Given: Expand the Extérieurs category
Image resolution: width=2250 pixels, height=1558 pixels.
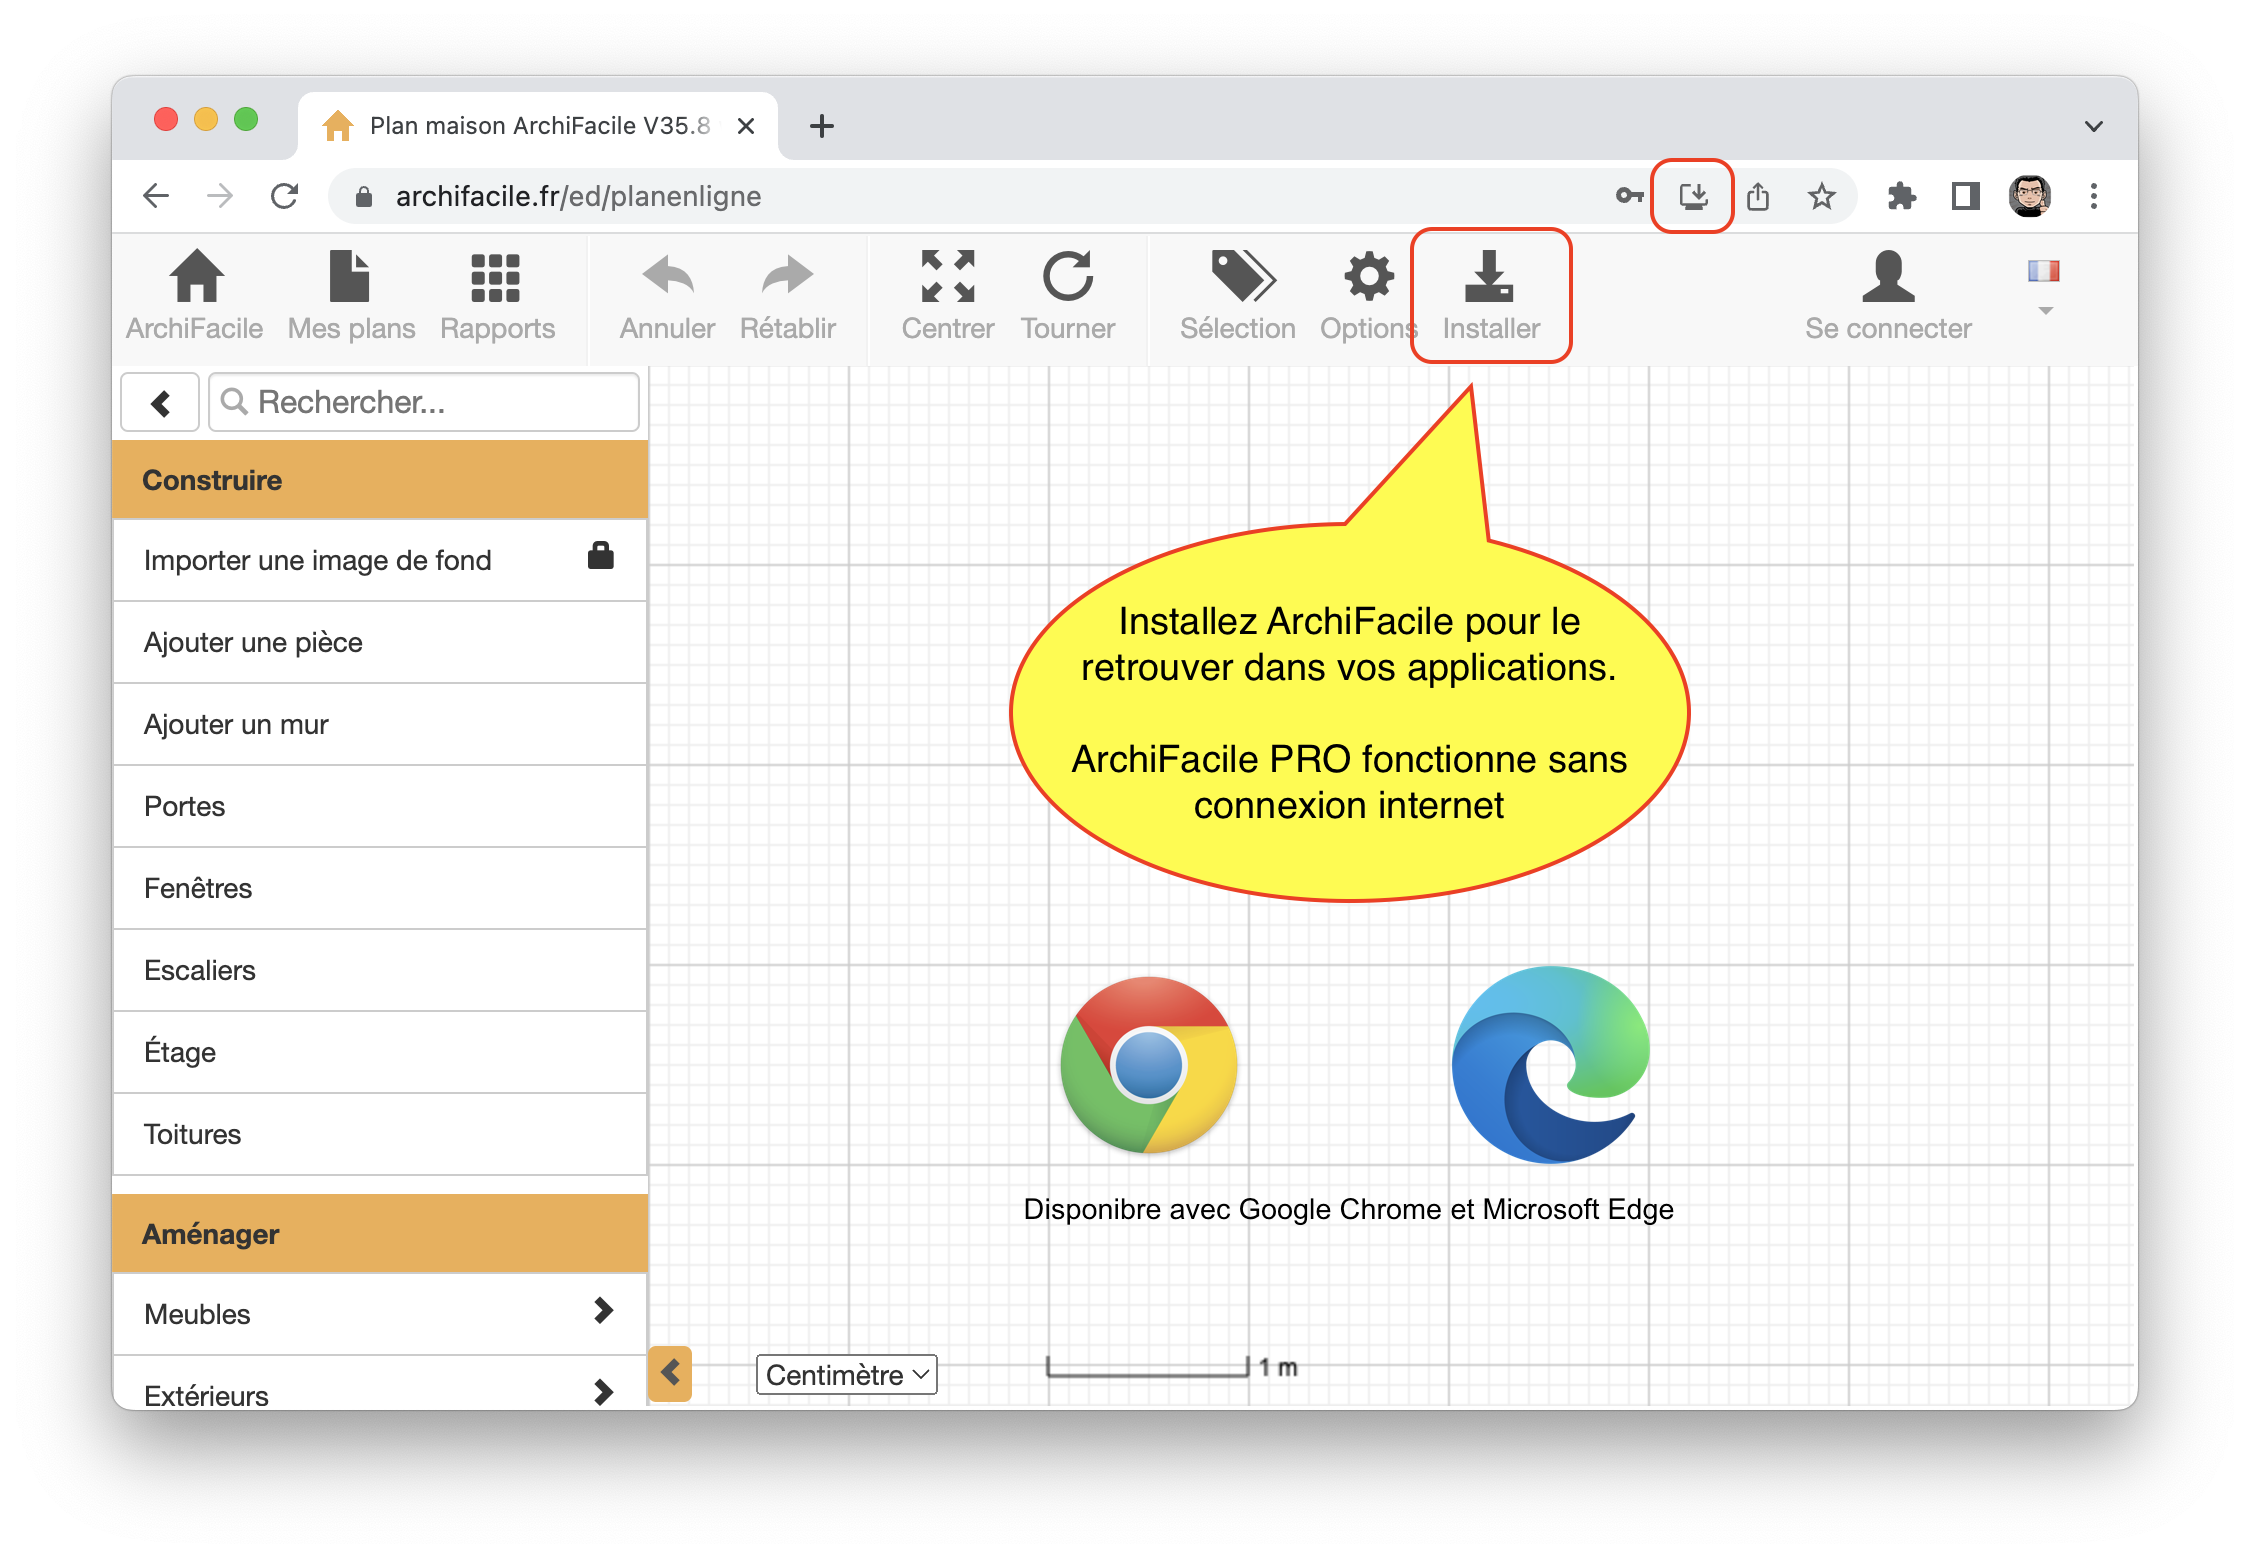Looking at the screenshot, I should tap(603, 1391).
